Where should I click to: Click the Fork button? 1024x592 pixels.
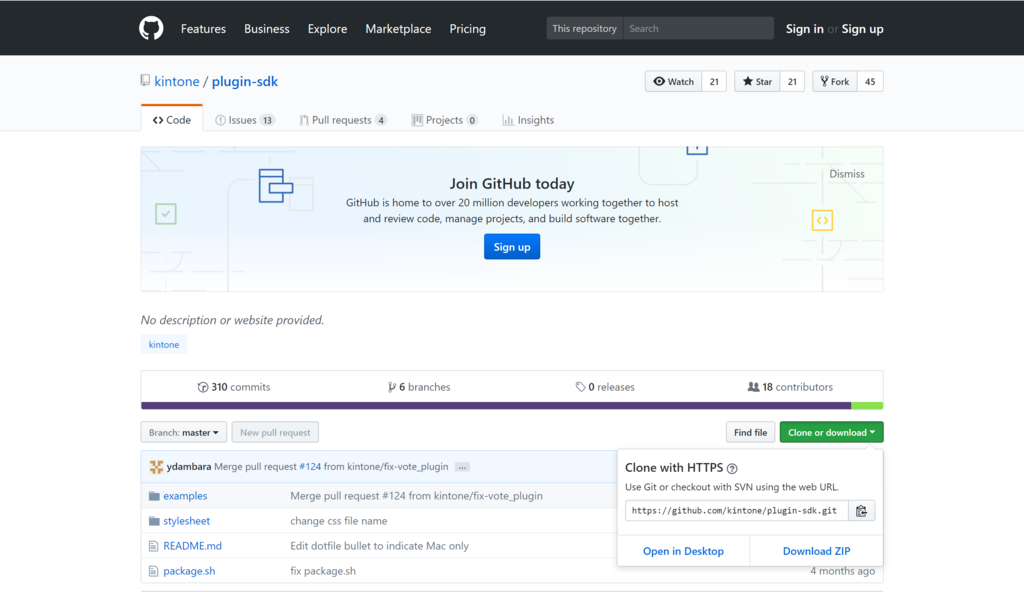pyautogui.click(x=835, y=82)
